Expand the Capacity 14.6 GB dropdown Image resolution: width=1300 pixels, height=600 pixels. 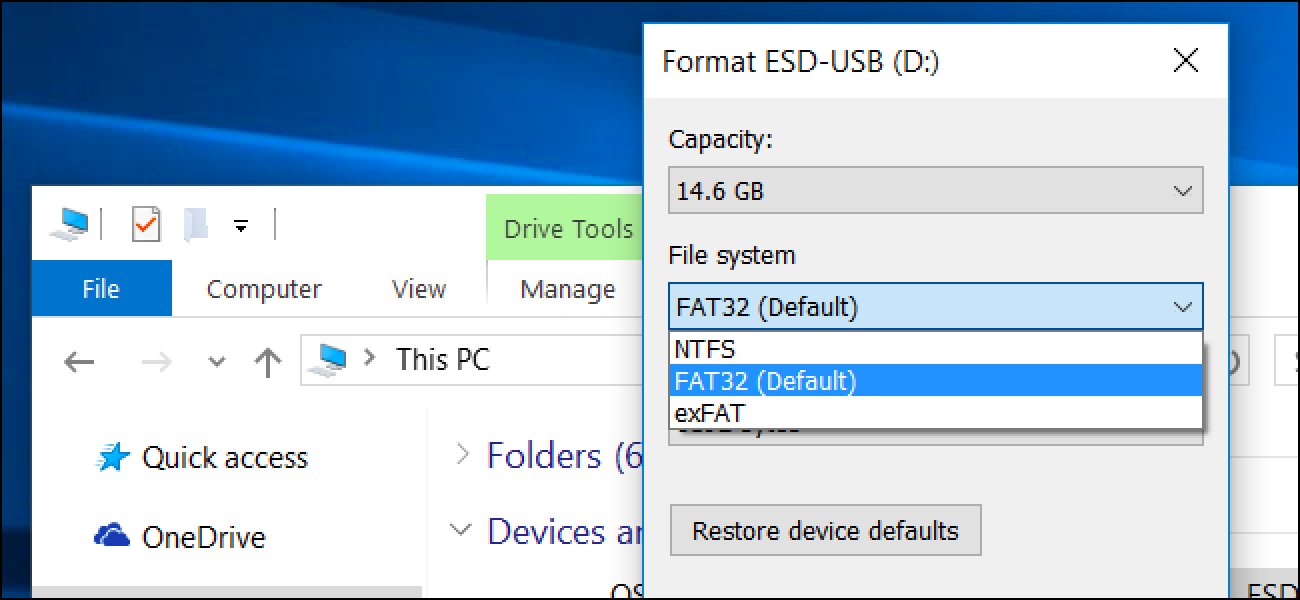pyautogui.click(x=935, y=190)
